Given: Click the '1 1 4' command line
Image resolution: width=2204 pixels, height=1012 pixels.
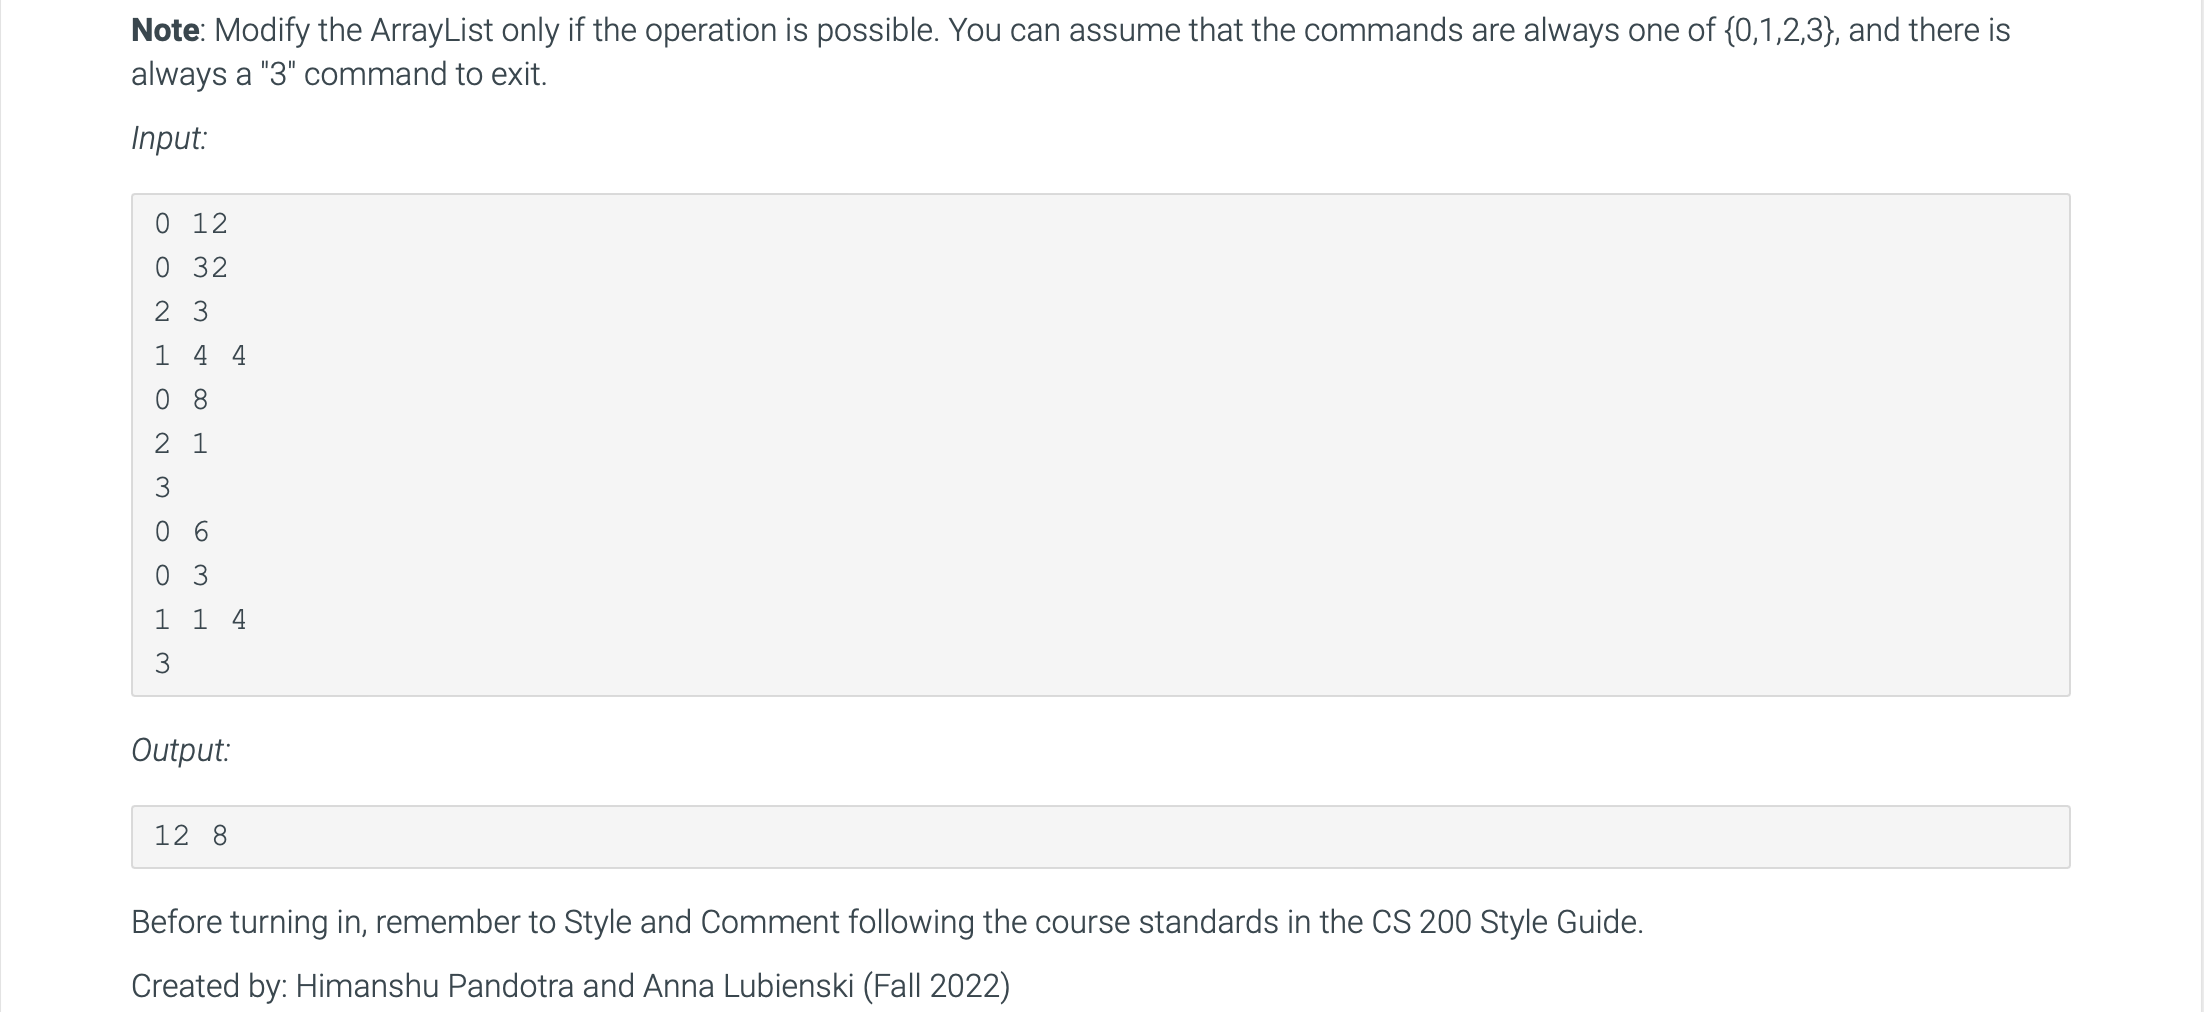Looking at the screenshot, I should (200, 619).
